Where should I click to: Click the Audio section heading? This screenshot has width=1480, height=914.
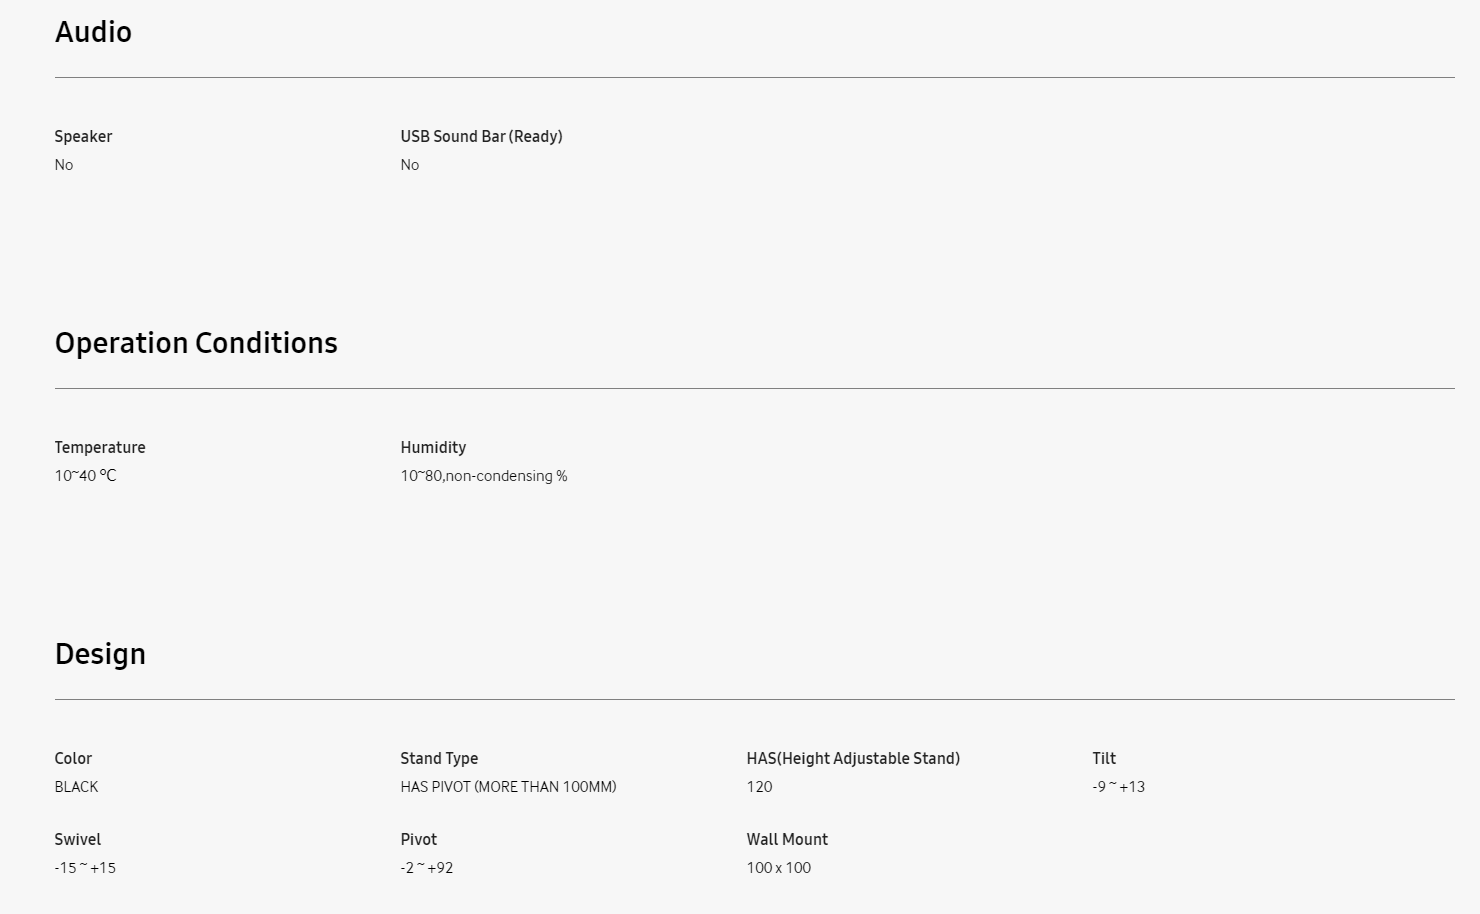tap(93, 32)
